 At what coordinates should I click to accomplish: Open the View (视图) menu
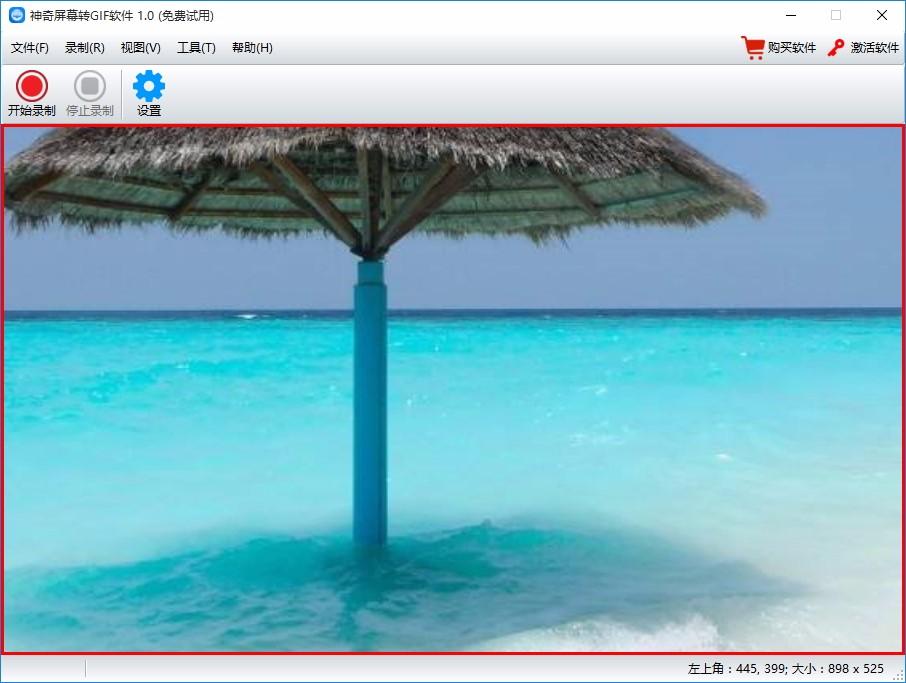(140, 48)
